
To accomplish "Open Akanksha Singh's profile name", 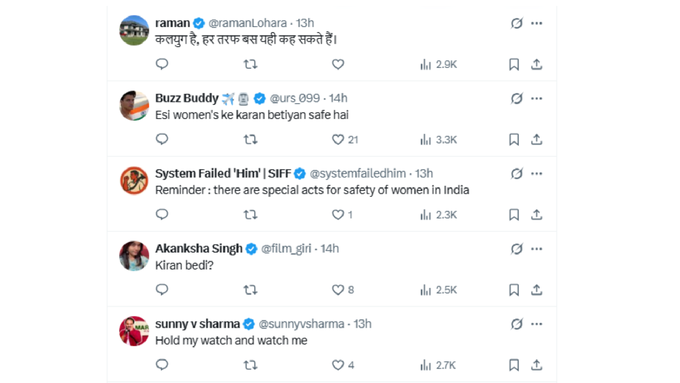I will pos(199,249).
